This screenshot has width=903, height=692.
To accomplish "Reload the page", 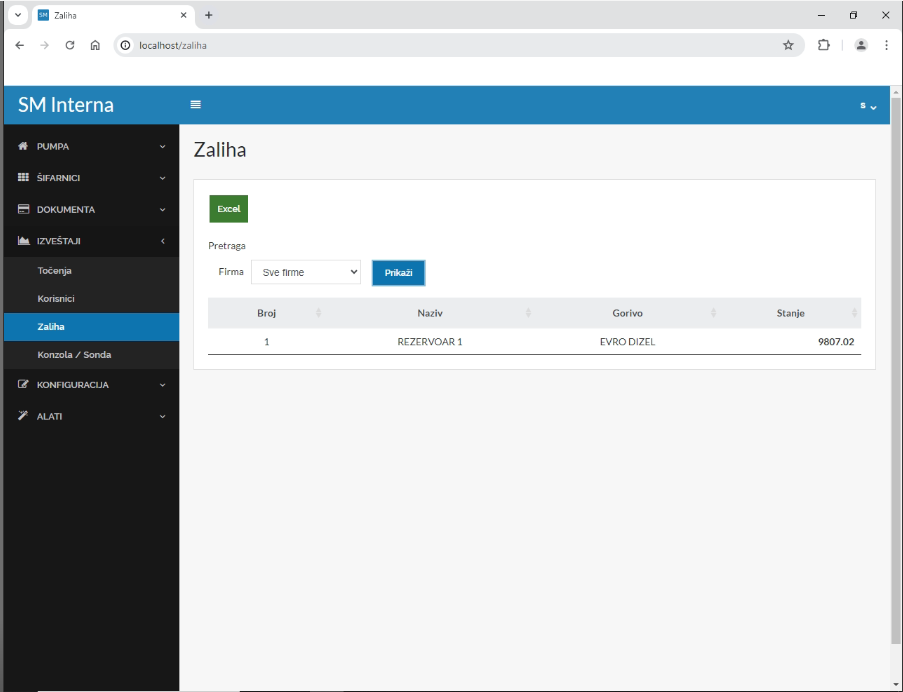I will pyautogui.click(x=70, y=45).
